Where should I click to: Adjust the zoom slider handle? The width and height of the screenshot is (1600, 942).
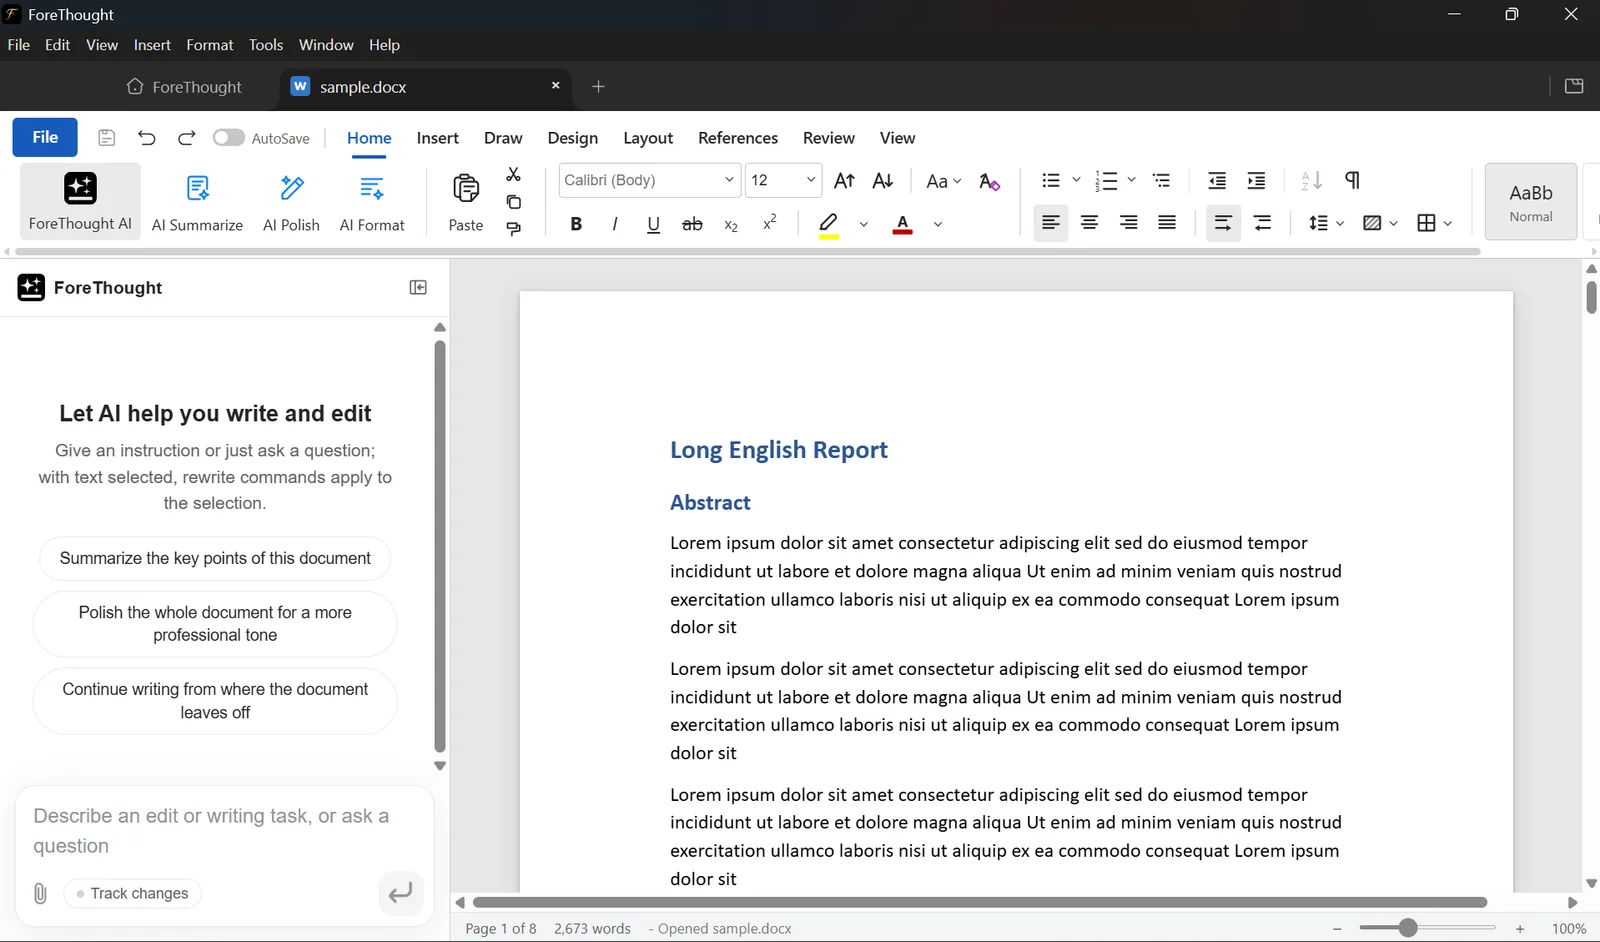(x=1408, y=928)
